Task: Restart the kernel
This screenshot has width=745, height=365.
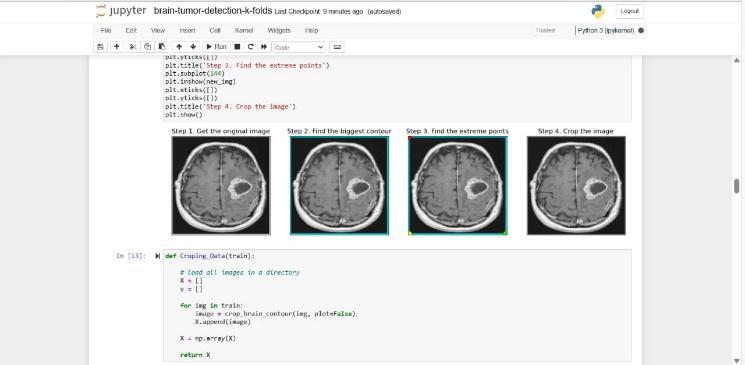Action: [x=250, y=47]
